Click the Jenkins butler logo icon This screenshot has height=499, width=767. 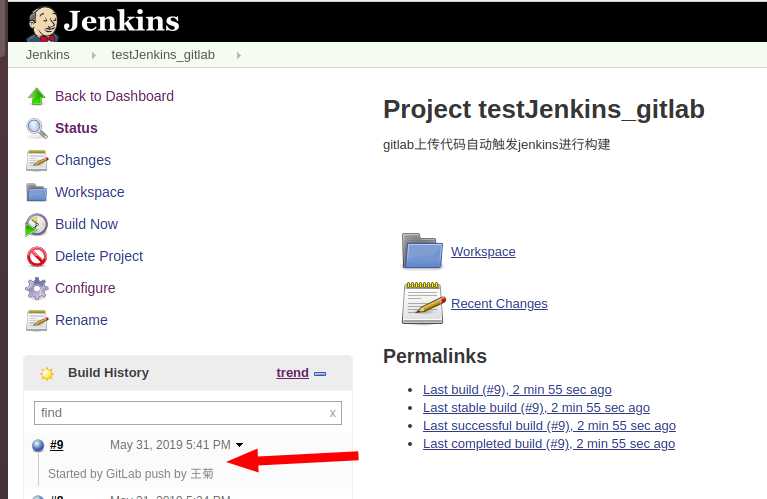click(43, 23)
